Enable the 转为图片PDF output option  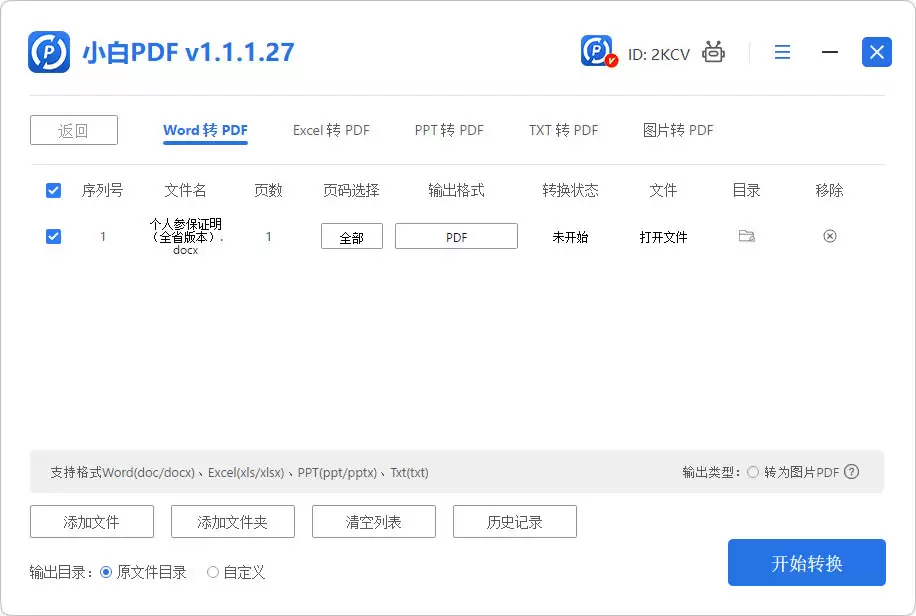(755, 472)
